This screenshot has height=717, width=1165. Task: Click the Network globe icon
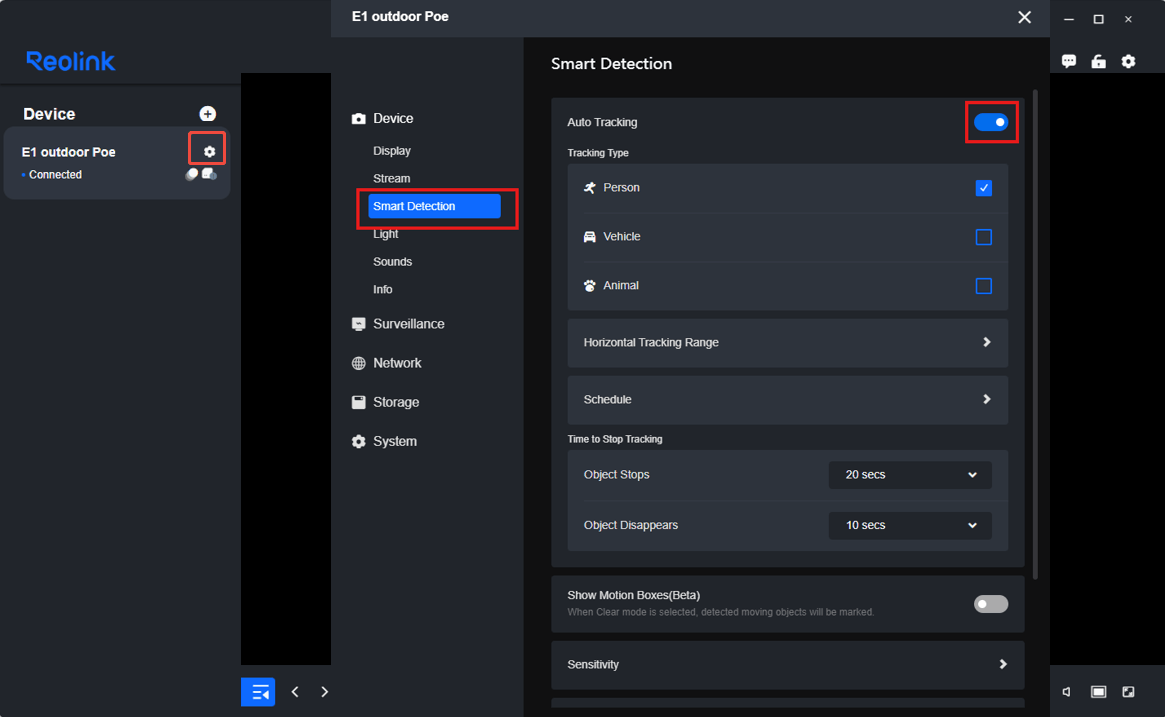tap(359, 363)
